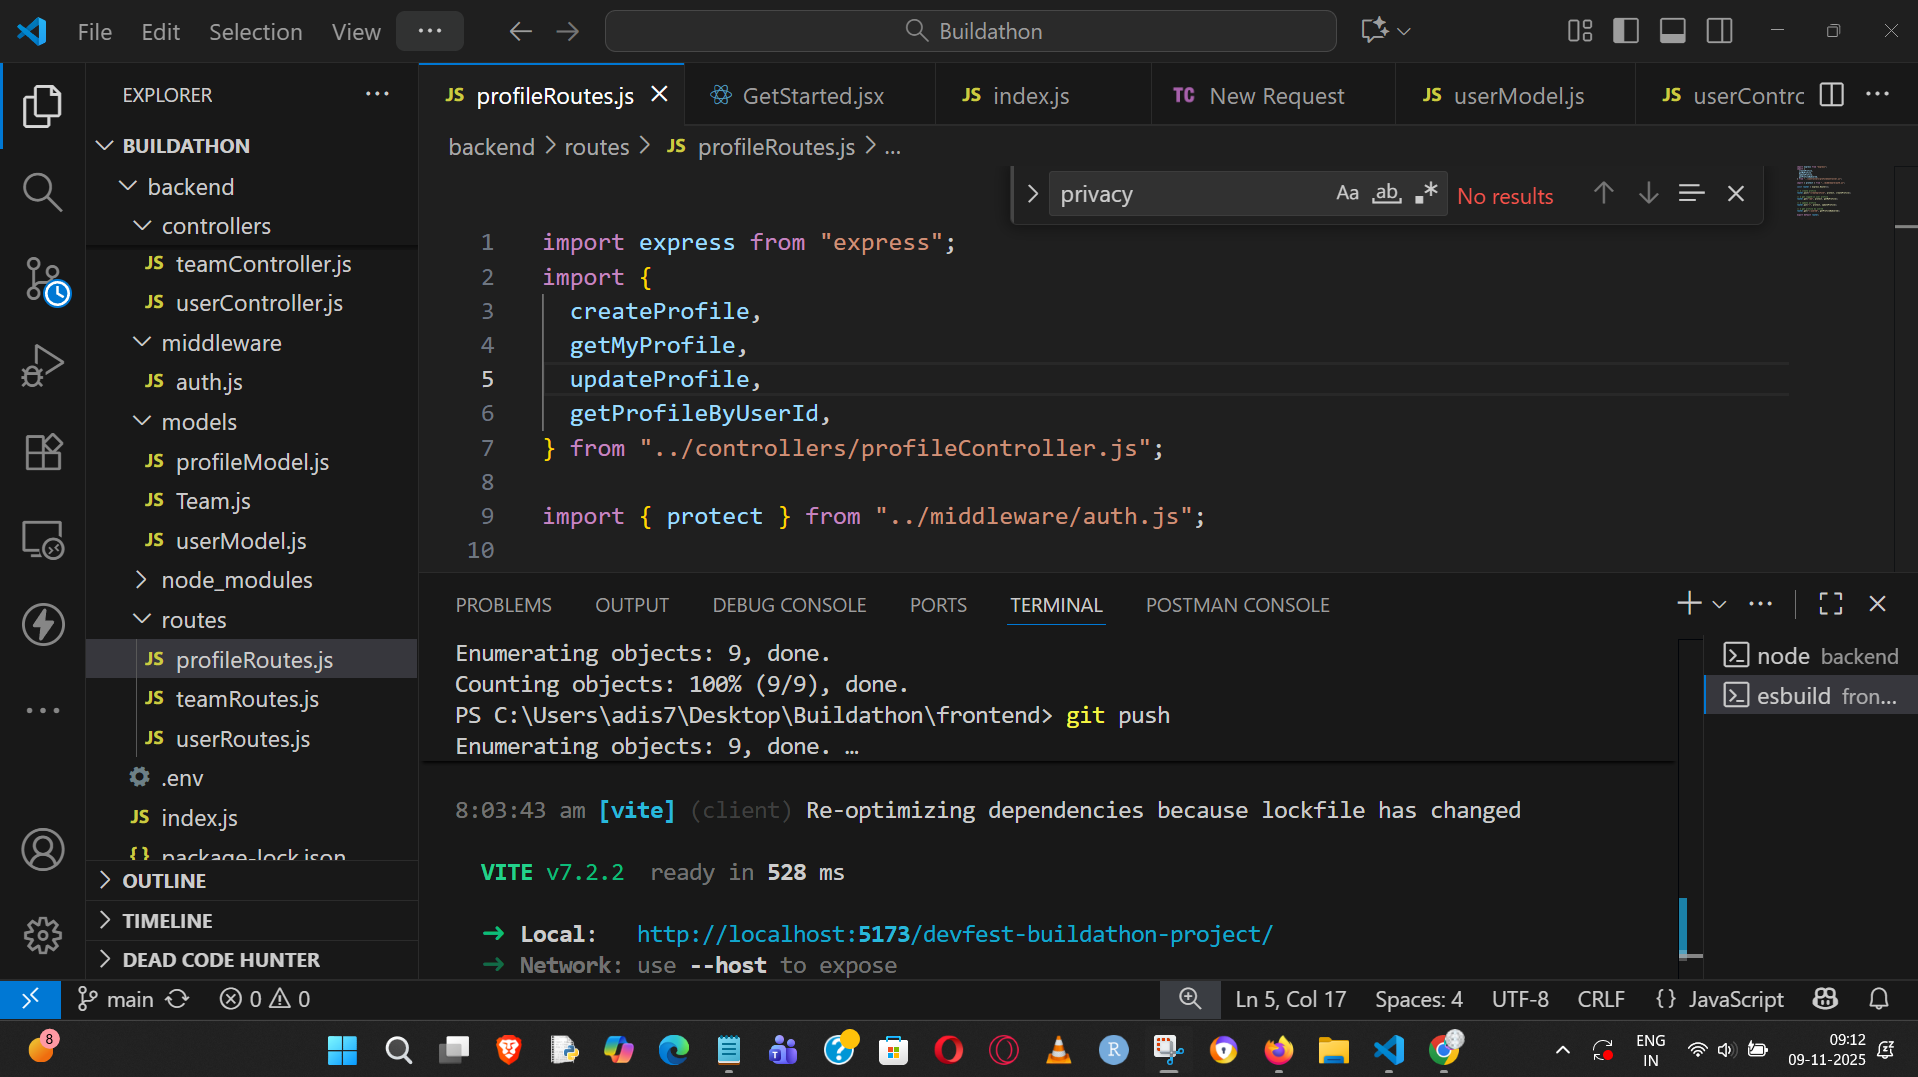Toggle Use Regular Expression in find

(x=1426, y=194)
